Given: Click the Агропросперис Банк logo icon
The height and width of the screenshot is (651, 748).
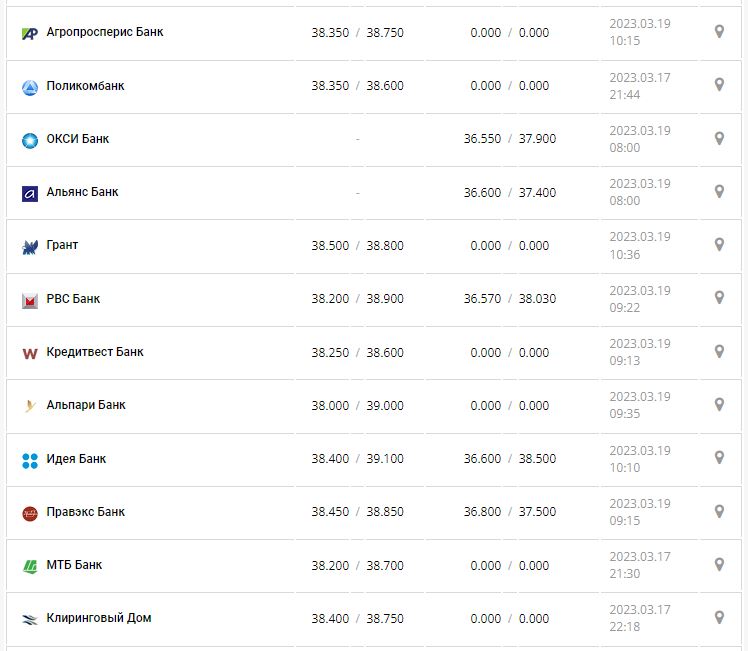Looking at the screenshot, I should [30, 33].
